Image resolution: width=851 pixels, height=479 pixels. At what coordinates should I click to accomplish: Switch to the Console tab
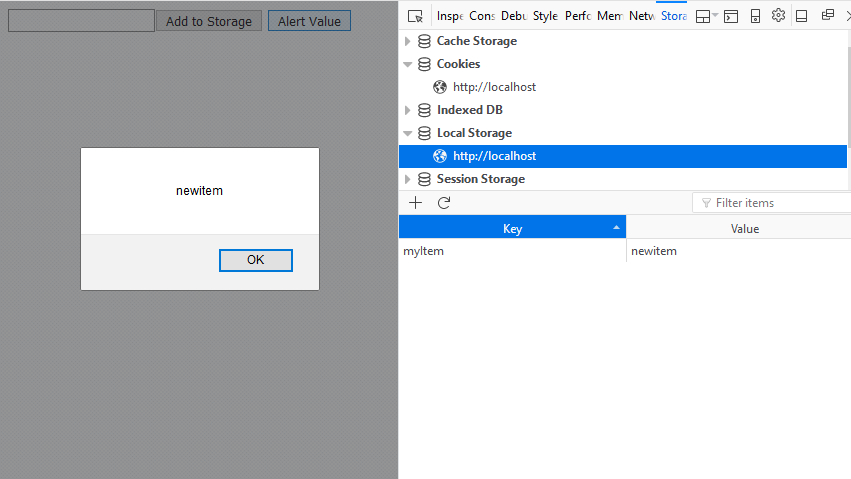tap(482, 16)
